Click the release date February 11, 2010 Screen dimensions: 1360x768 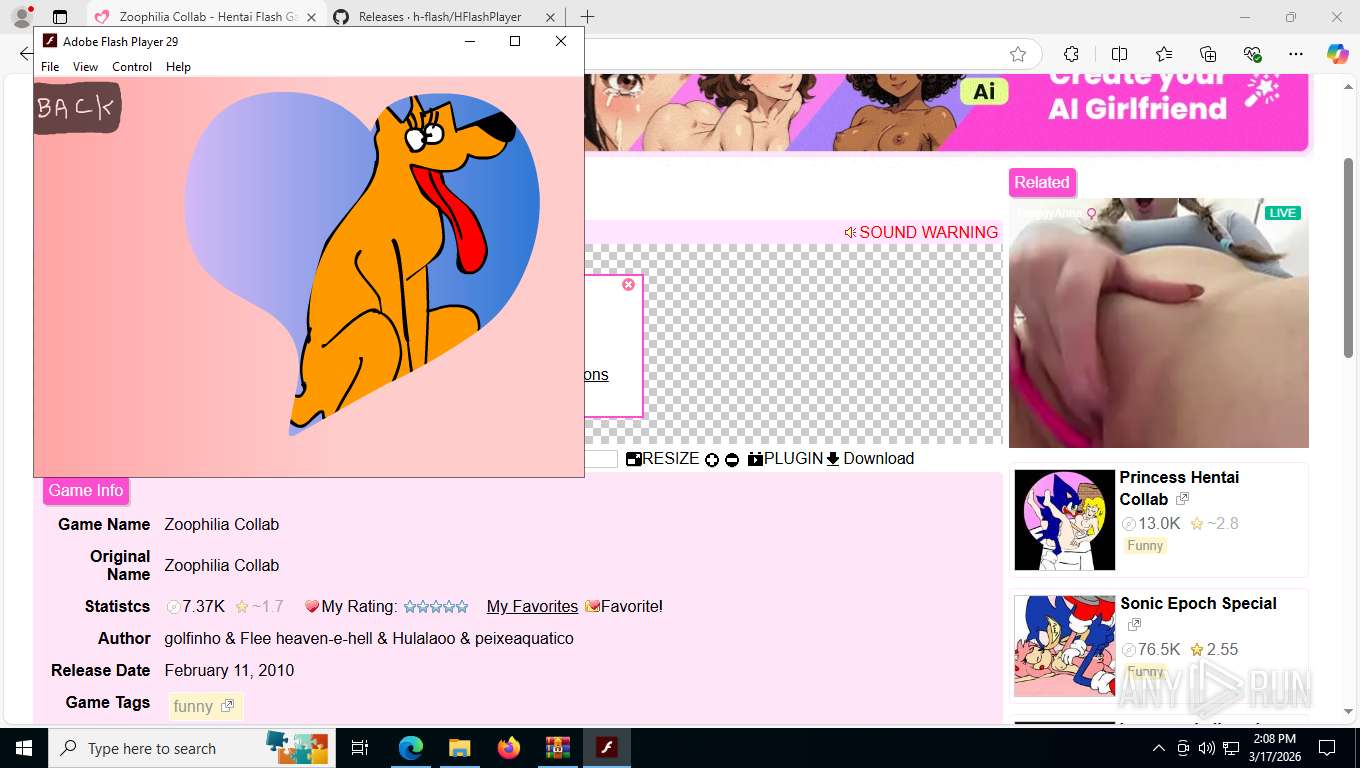point(230,671)
